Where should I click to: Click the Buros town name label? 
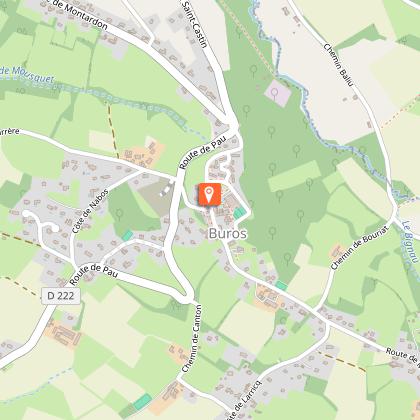coord(228,234)
